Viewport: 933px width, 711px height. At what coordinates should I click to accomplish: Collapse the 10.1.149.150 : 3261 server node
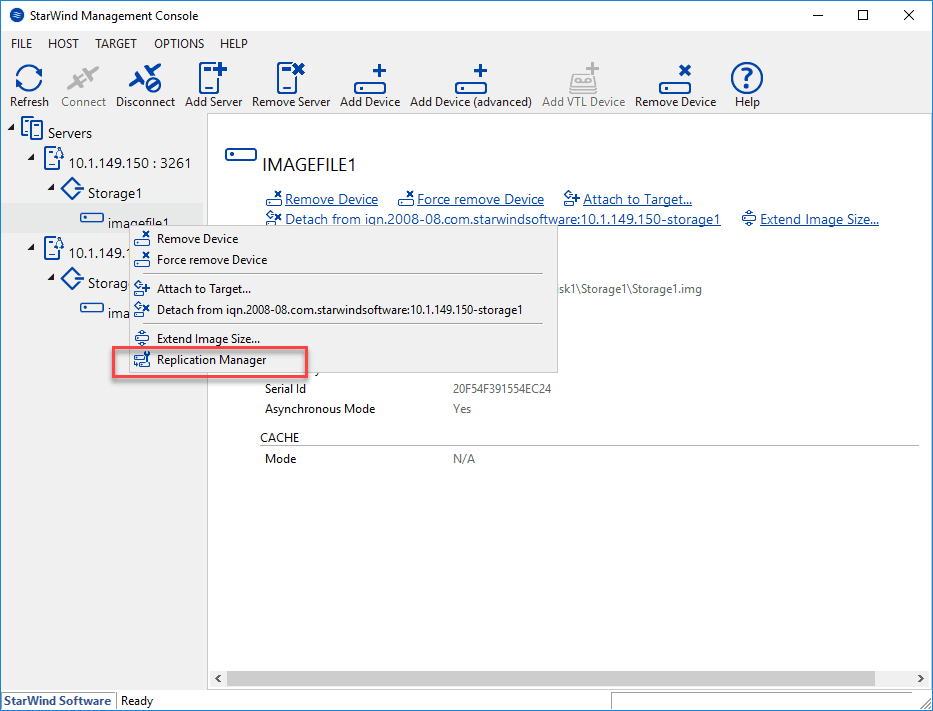(32, 156)
